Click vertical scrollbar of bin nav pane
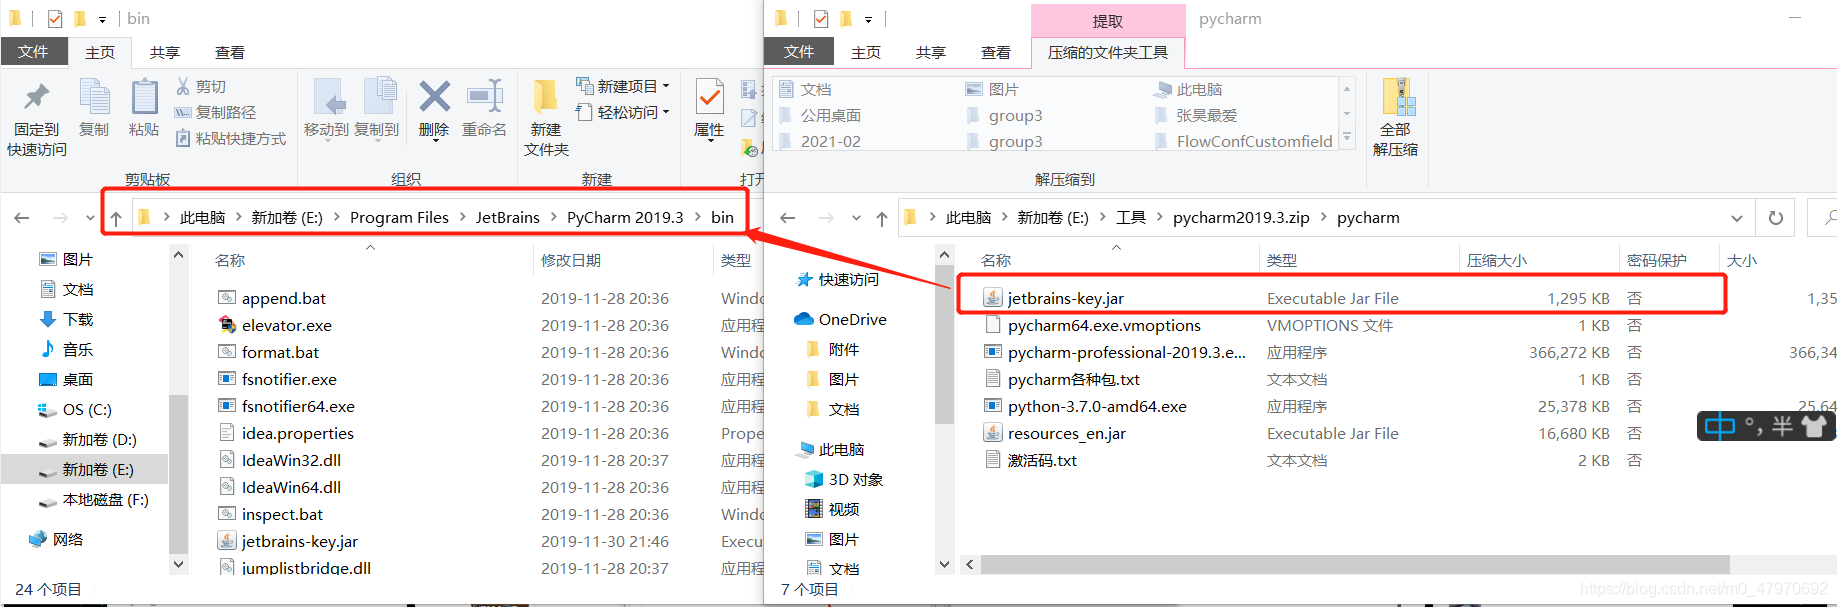Image resolution: width=1837 pixels, height=607 pixels. coord(178,472)
